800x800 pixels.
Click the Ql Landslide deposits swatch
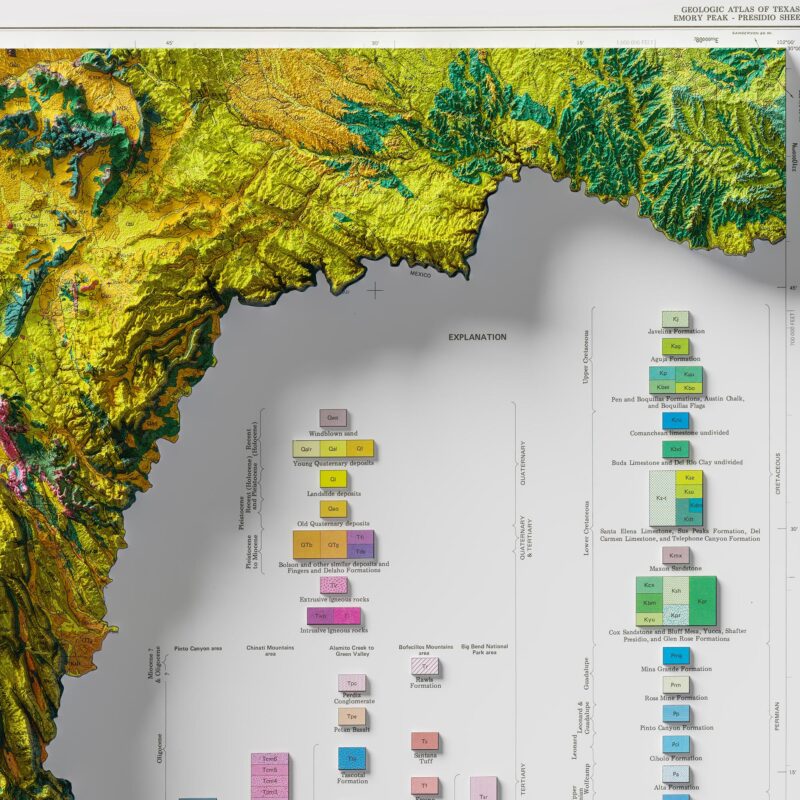(x=333, y=479)
